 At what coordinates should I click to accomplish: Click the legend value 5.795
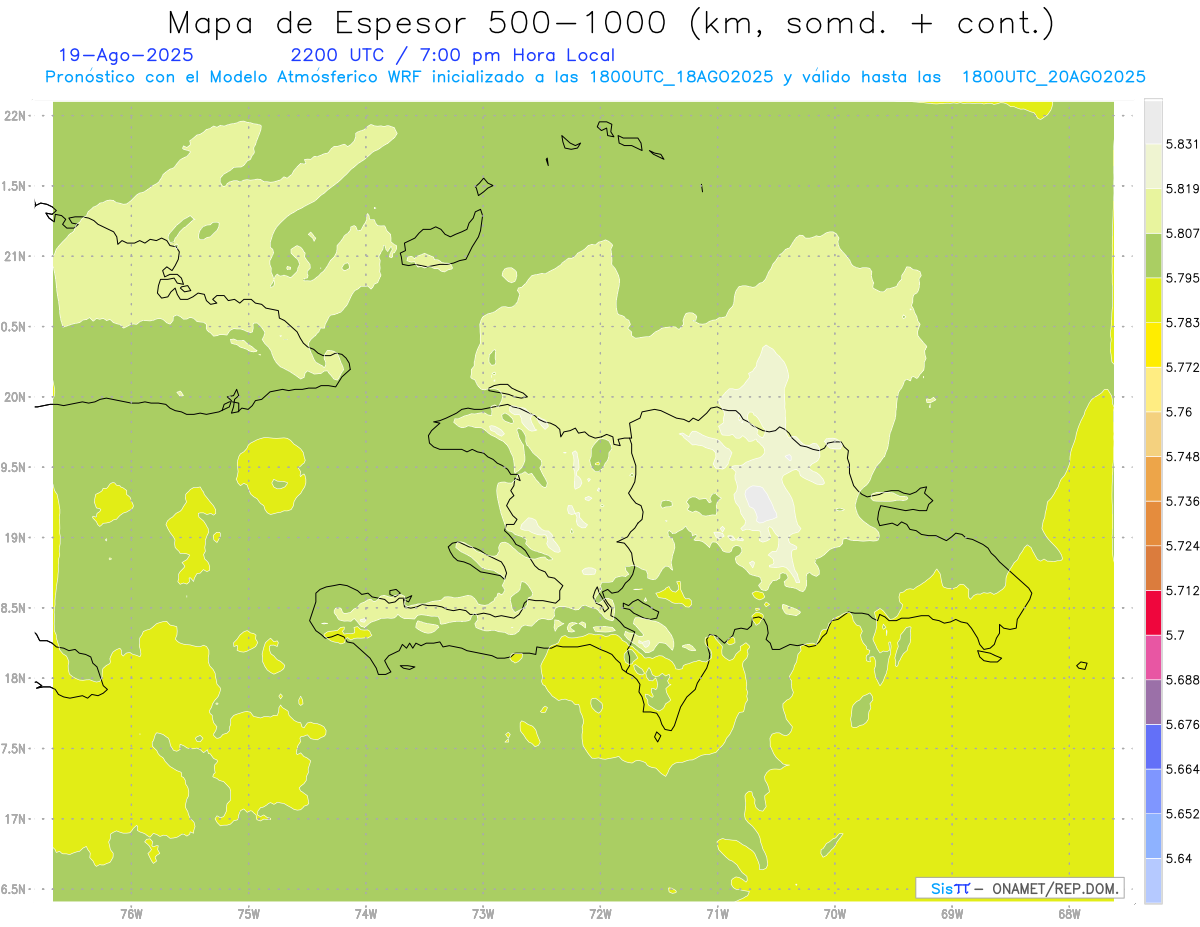coord(1182,278)
